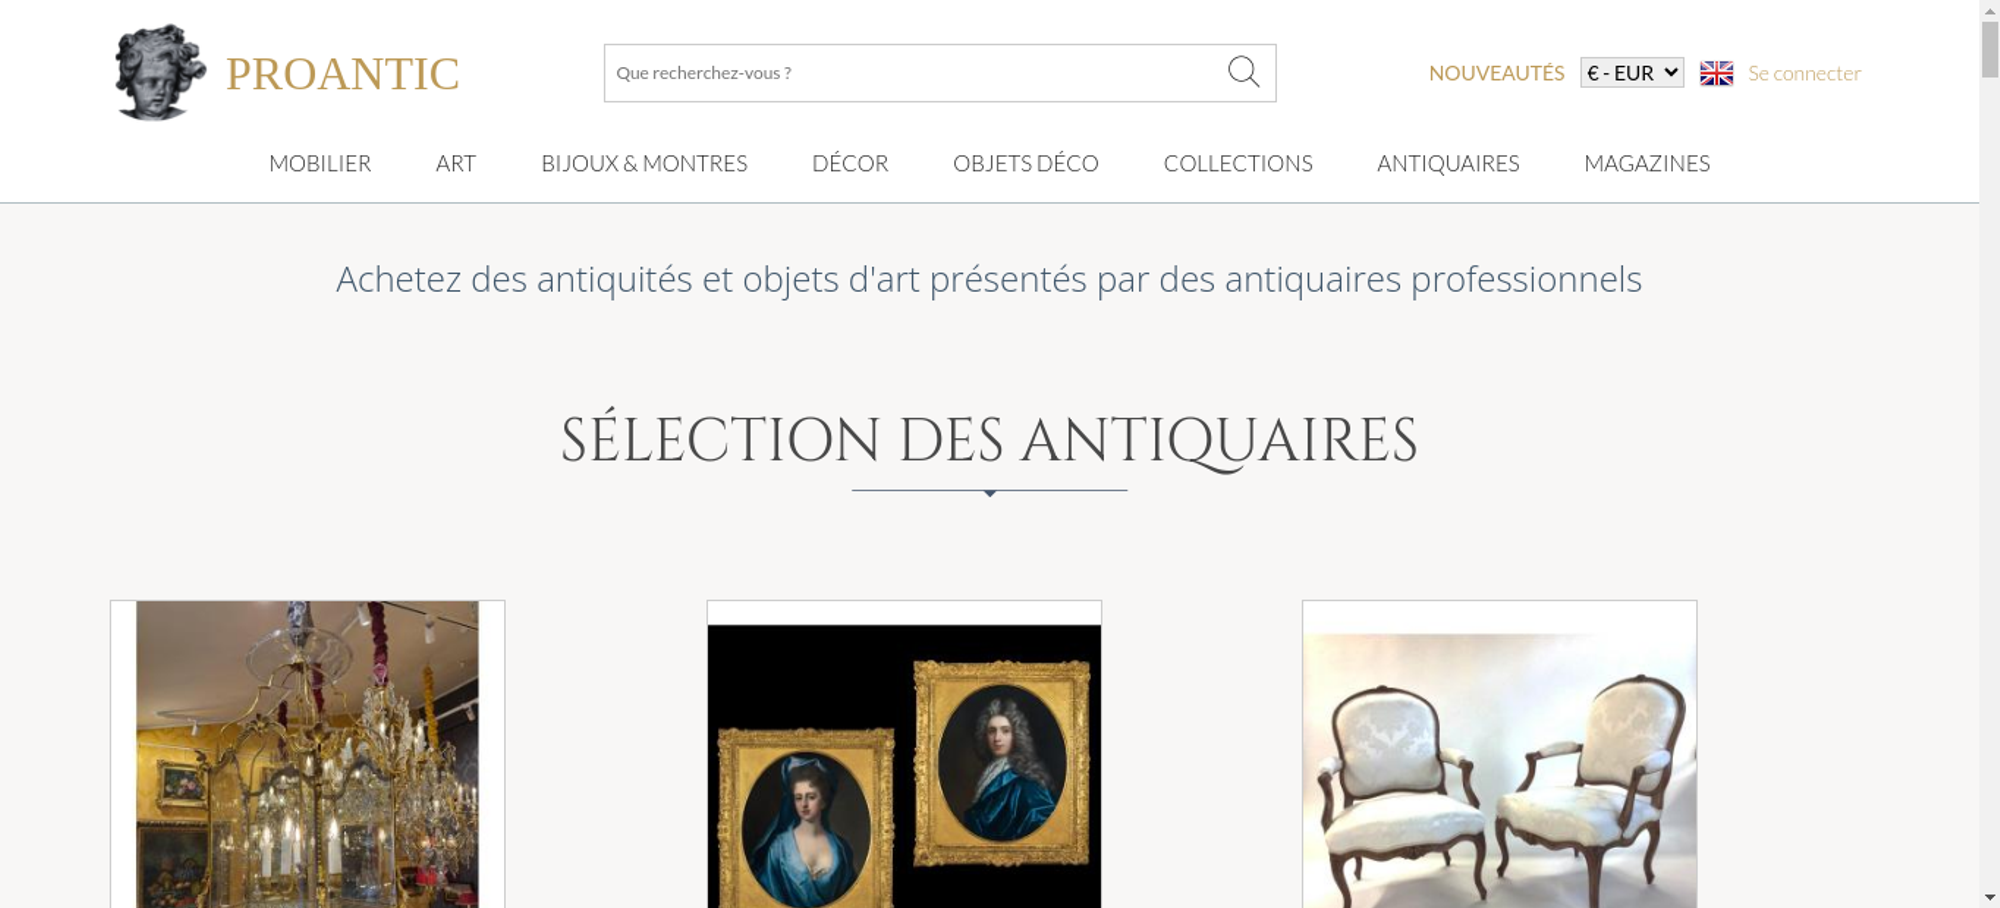The height and width of the screenshot is (908, 2000).
Task: Click the Nouveautés link
Action: [x=1496, y=73]
